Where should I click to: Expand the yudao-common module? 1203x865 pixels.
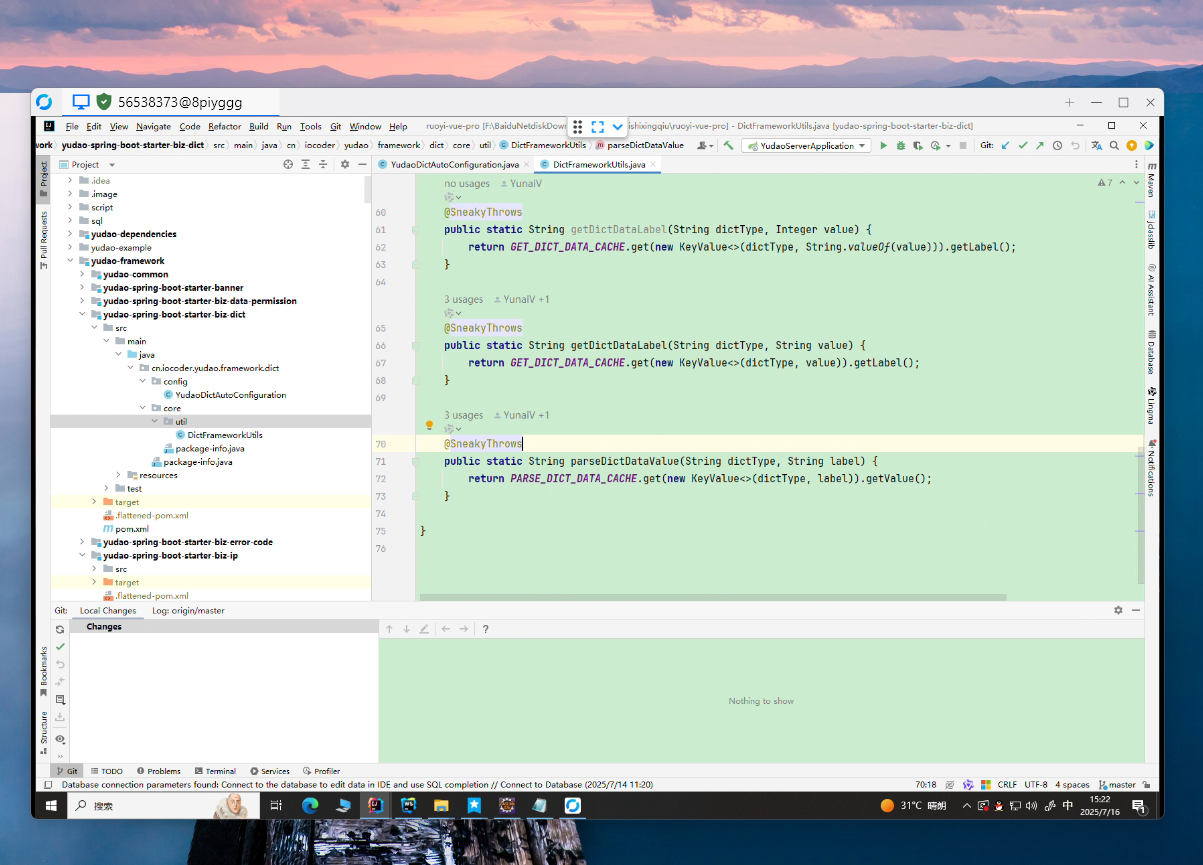click(82, 274)
